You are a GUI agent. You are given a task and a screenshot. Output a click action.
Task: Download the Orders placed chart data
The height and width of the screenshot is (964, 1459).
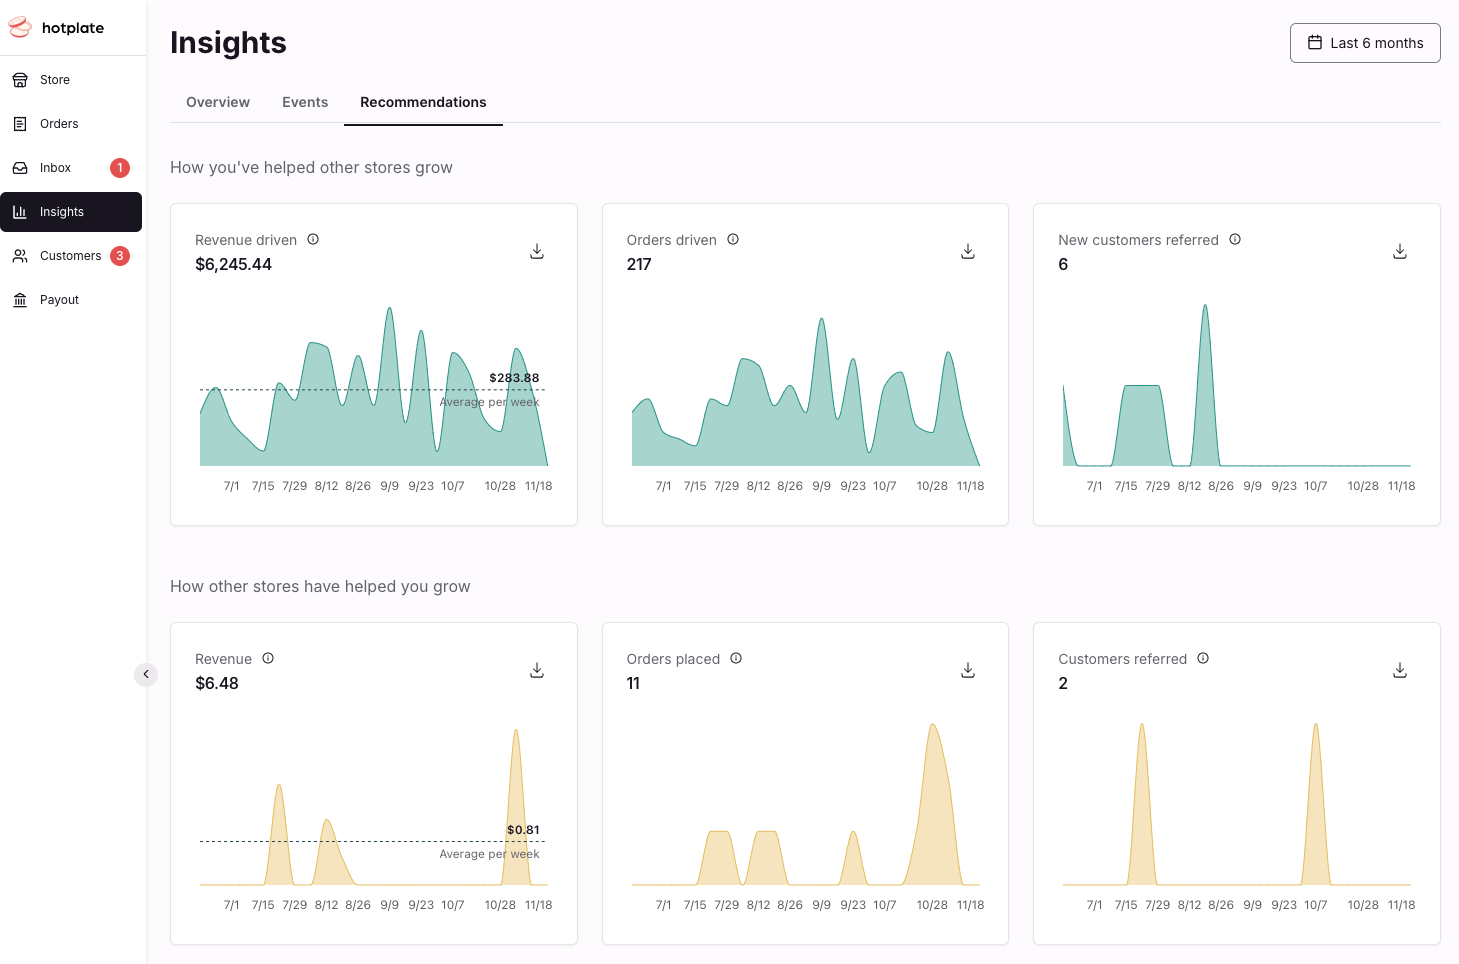(968, 670)
